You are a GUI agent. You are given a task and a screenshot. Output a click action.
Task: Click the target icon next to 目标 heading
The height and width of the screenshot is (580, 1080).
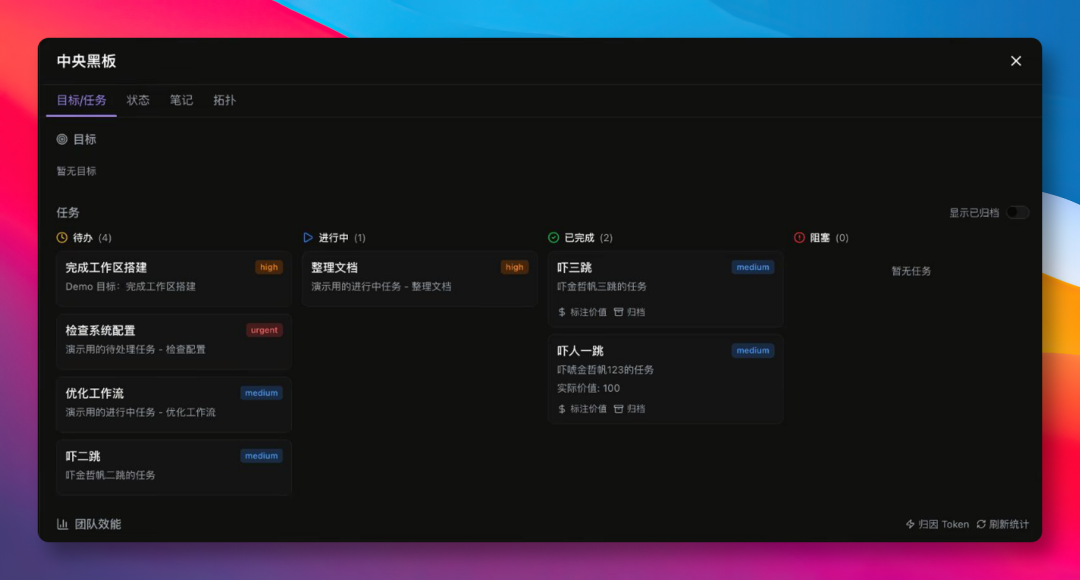[62, 139]
